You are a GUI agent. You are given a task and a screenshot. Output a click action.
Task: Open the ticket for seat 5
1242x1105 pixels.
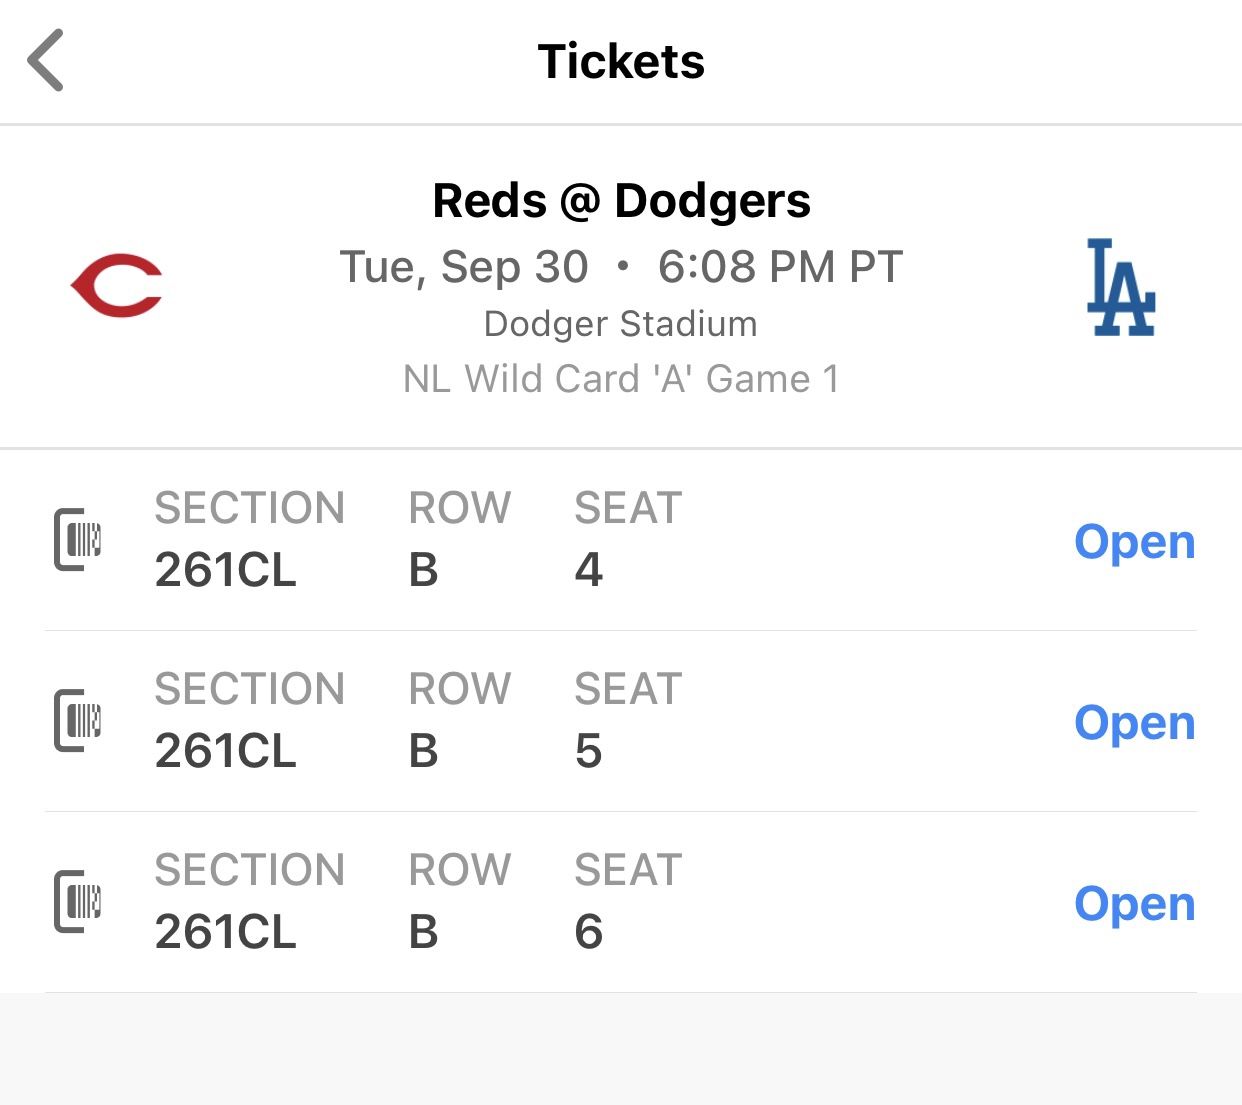(x=1134, y=723)
